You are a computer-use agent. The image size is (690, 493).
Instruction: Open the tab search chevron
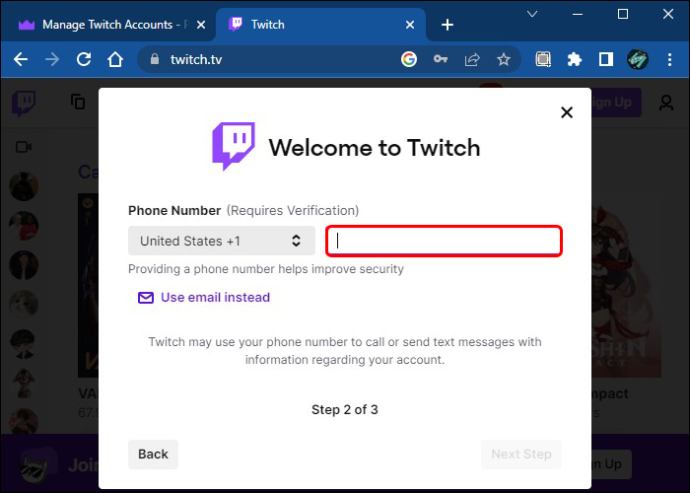tap(532, 15)
